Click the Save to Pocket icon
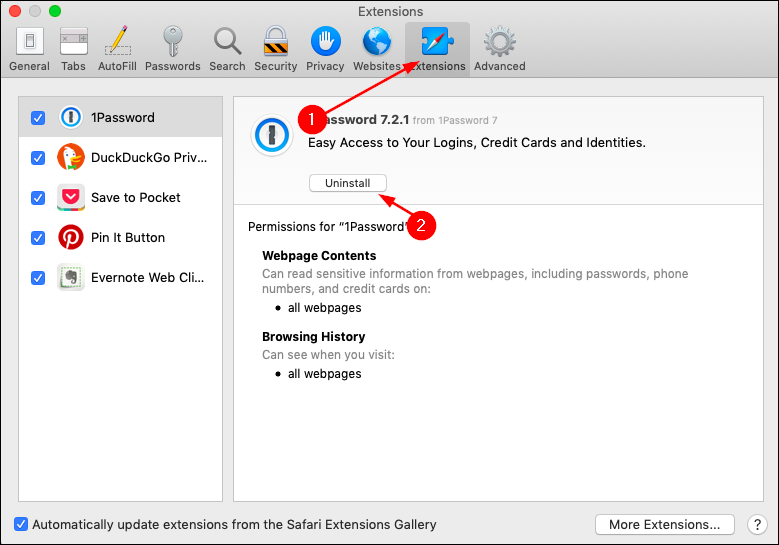Screen dimensions: 779x545 tap(71, 198)
